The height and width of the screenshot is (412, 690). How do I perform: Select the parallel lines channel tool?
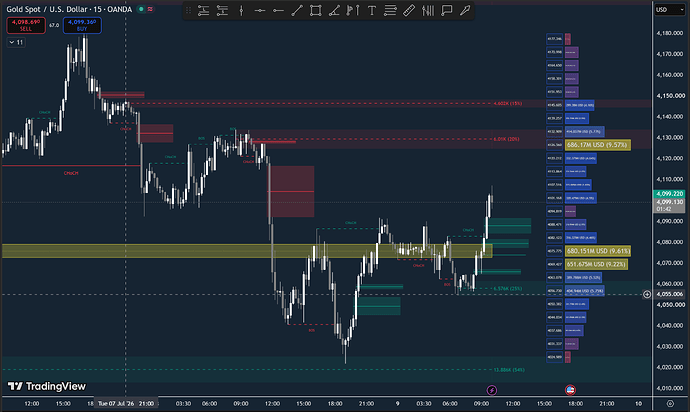tap(390, 11)
